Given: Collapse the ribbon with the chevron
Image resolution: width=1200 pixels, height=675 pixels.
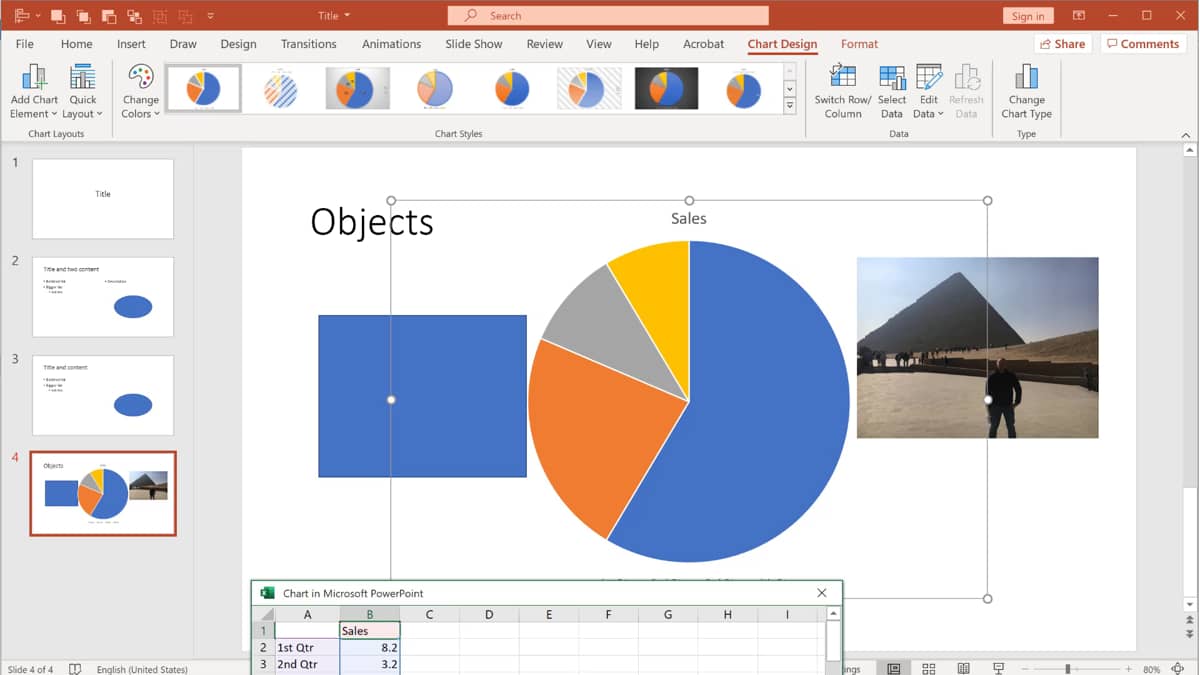Looking at the screenshot, I should [x=1186, y=135].
